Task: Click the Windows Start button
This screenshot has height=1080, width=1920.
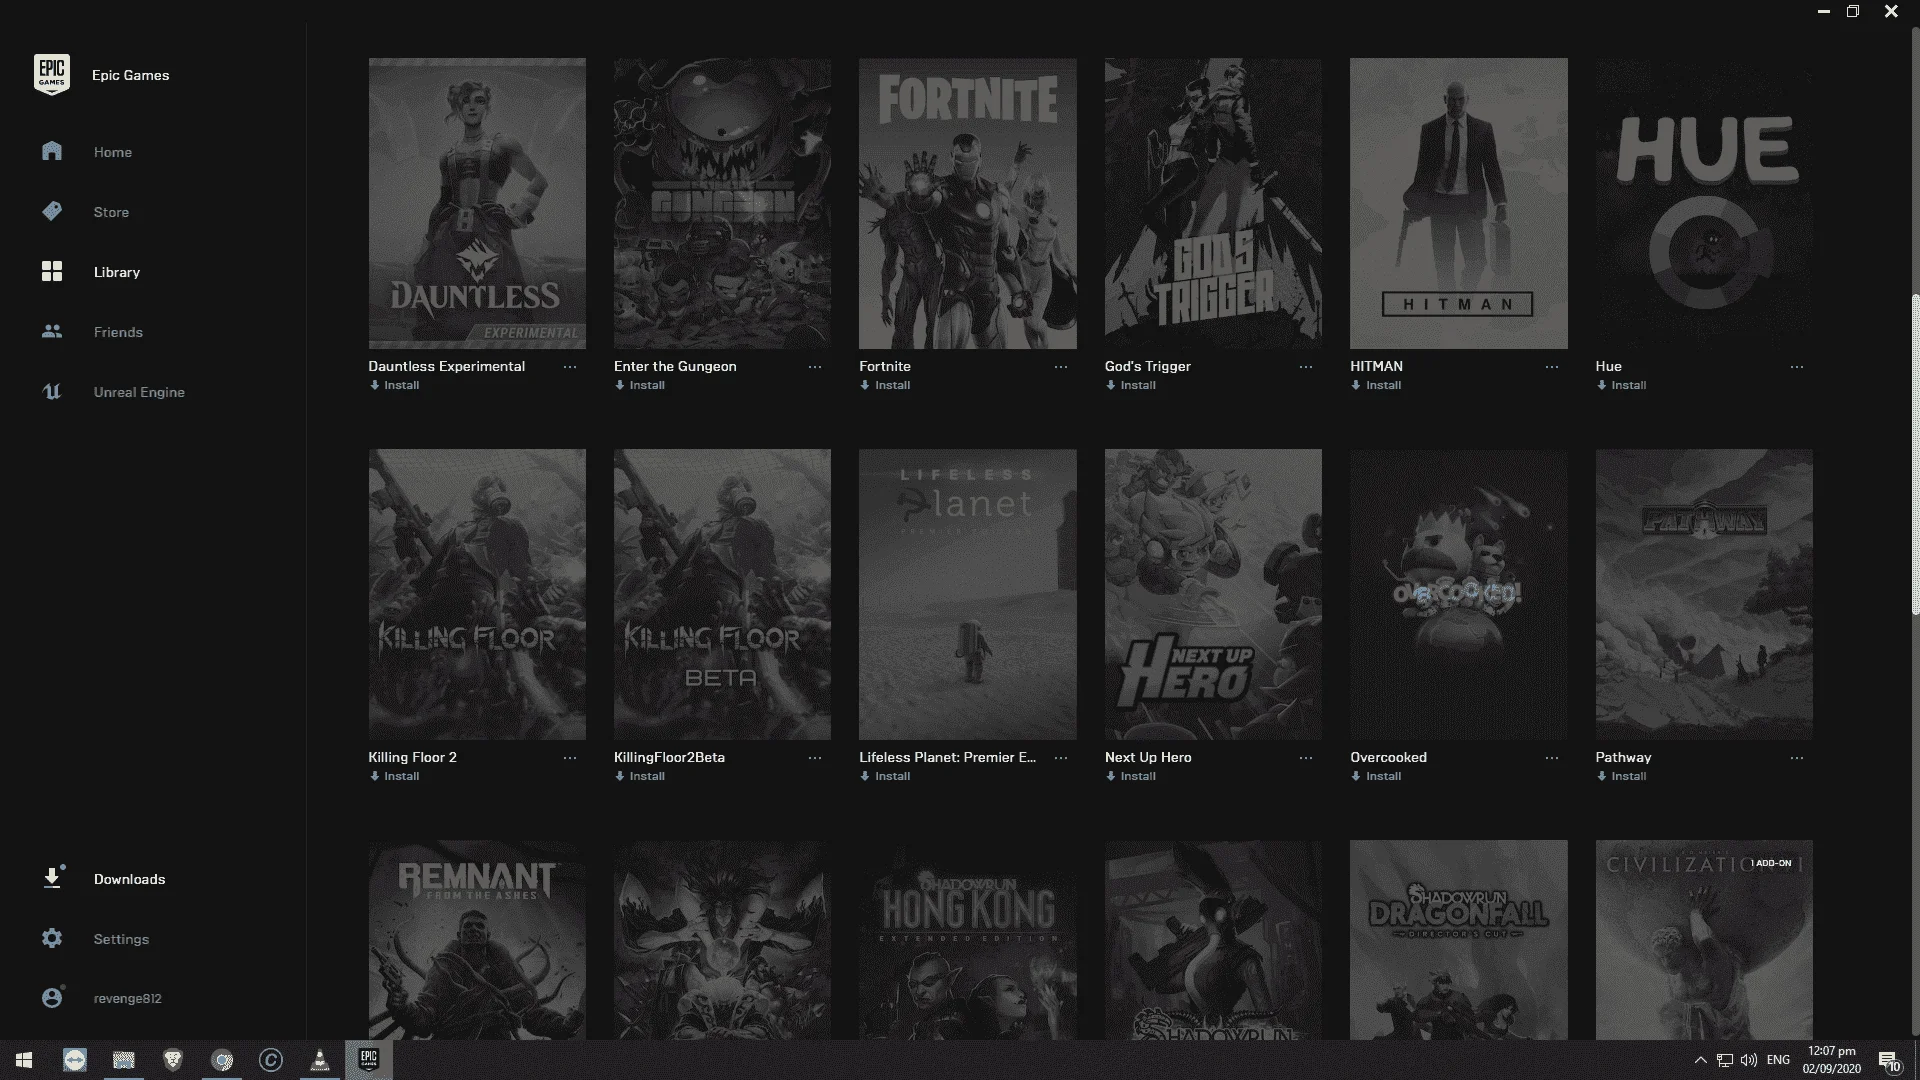Action: (24, 1060)
